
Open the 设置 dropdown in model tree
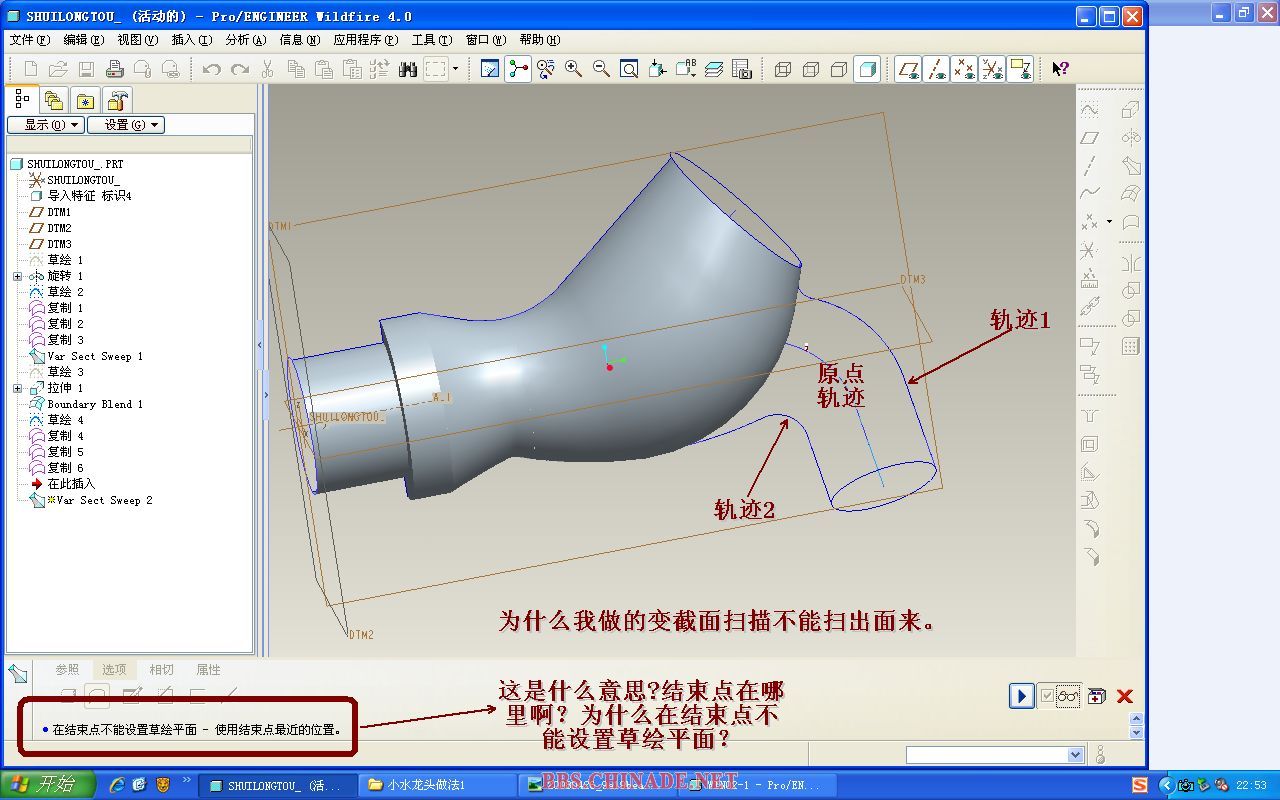[x=126, y=125]
